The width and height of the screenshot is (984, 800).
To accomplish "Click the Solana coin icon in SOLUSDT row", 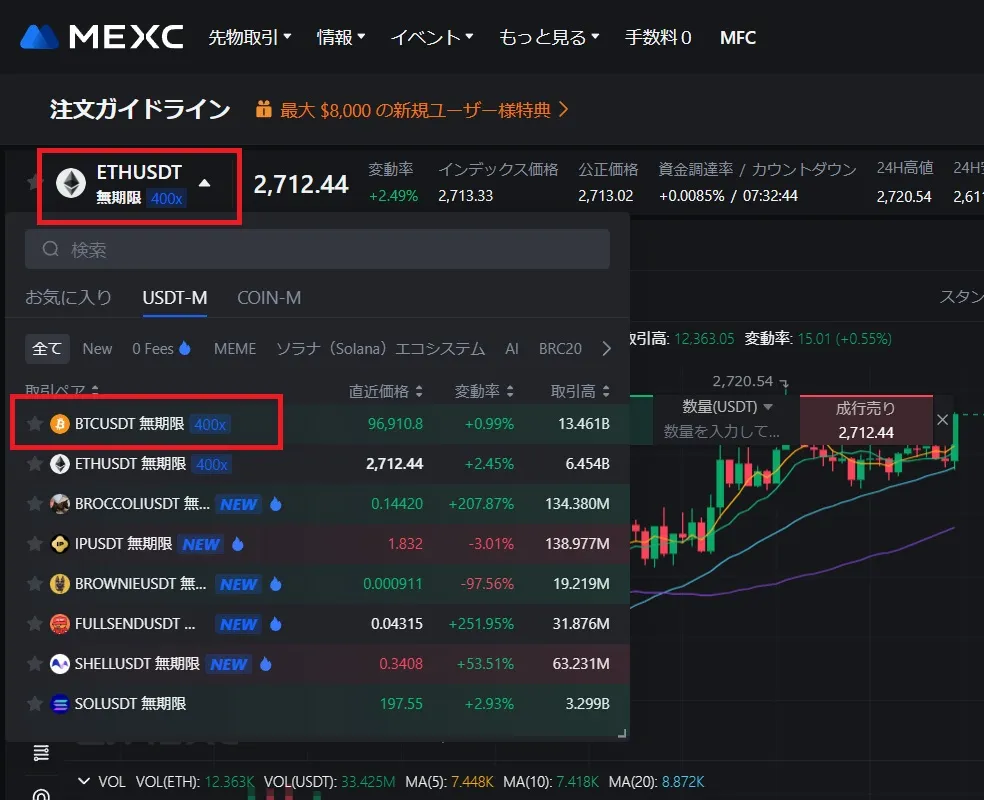I will [x=58, y=704].
